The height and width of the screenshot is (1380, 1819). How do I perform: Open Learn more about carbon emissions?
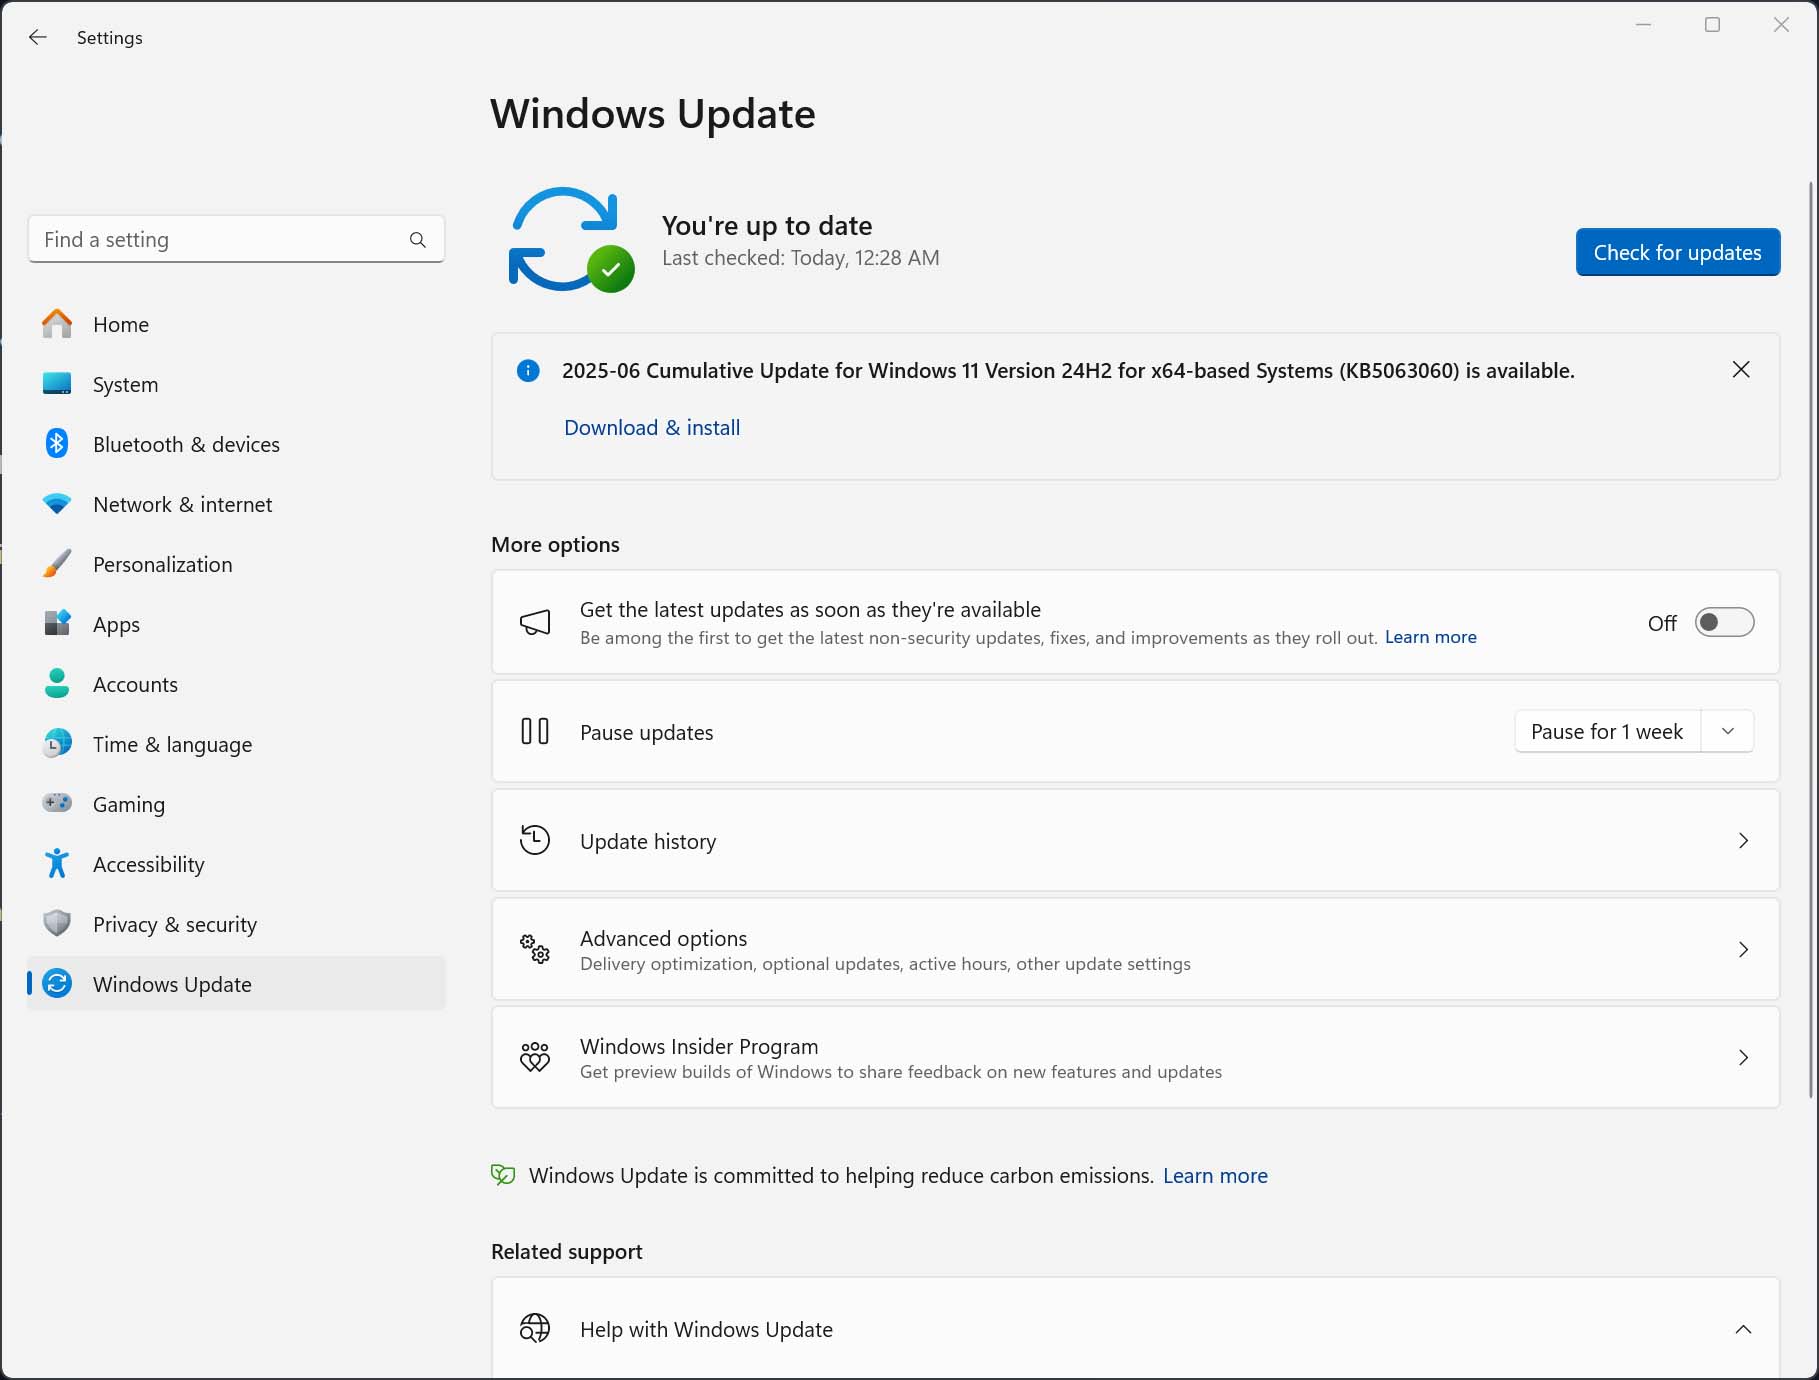tap(1215, 1176)
